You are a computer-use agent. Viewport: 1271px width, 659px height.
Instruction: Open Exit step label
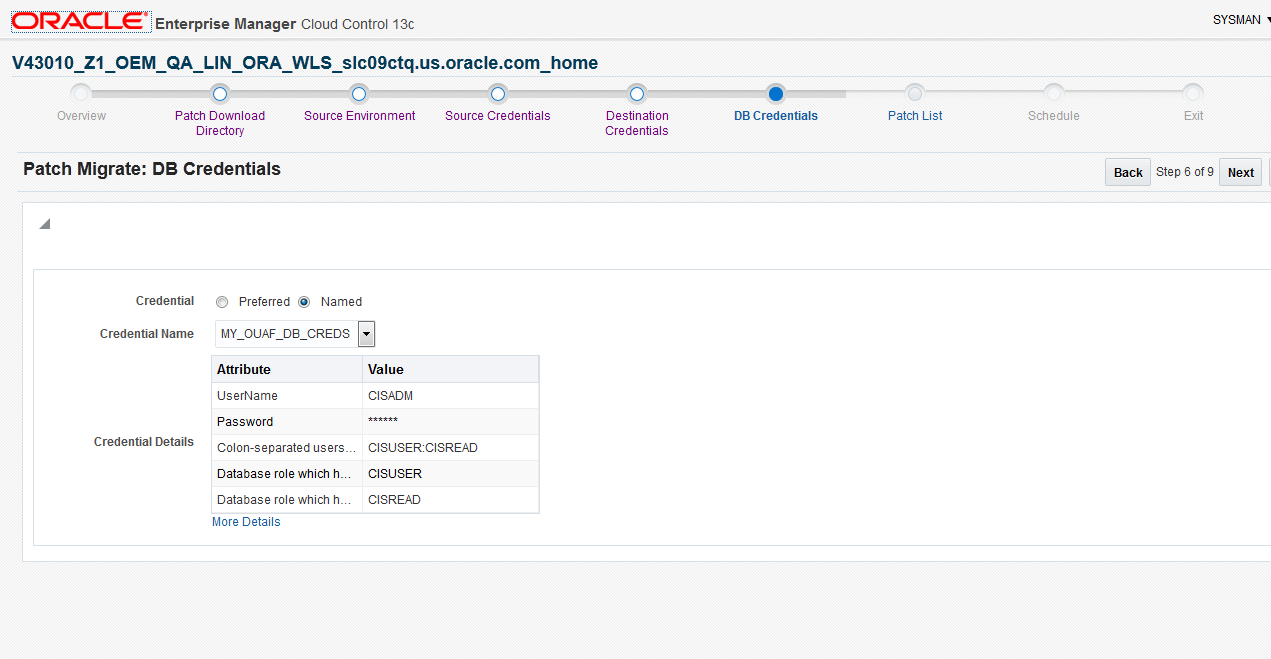click(x=1193, y=116)
